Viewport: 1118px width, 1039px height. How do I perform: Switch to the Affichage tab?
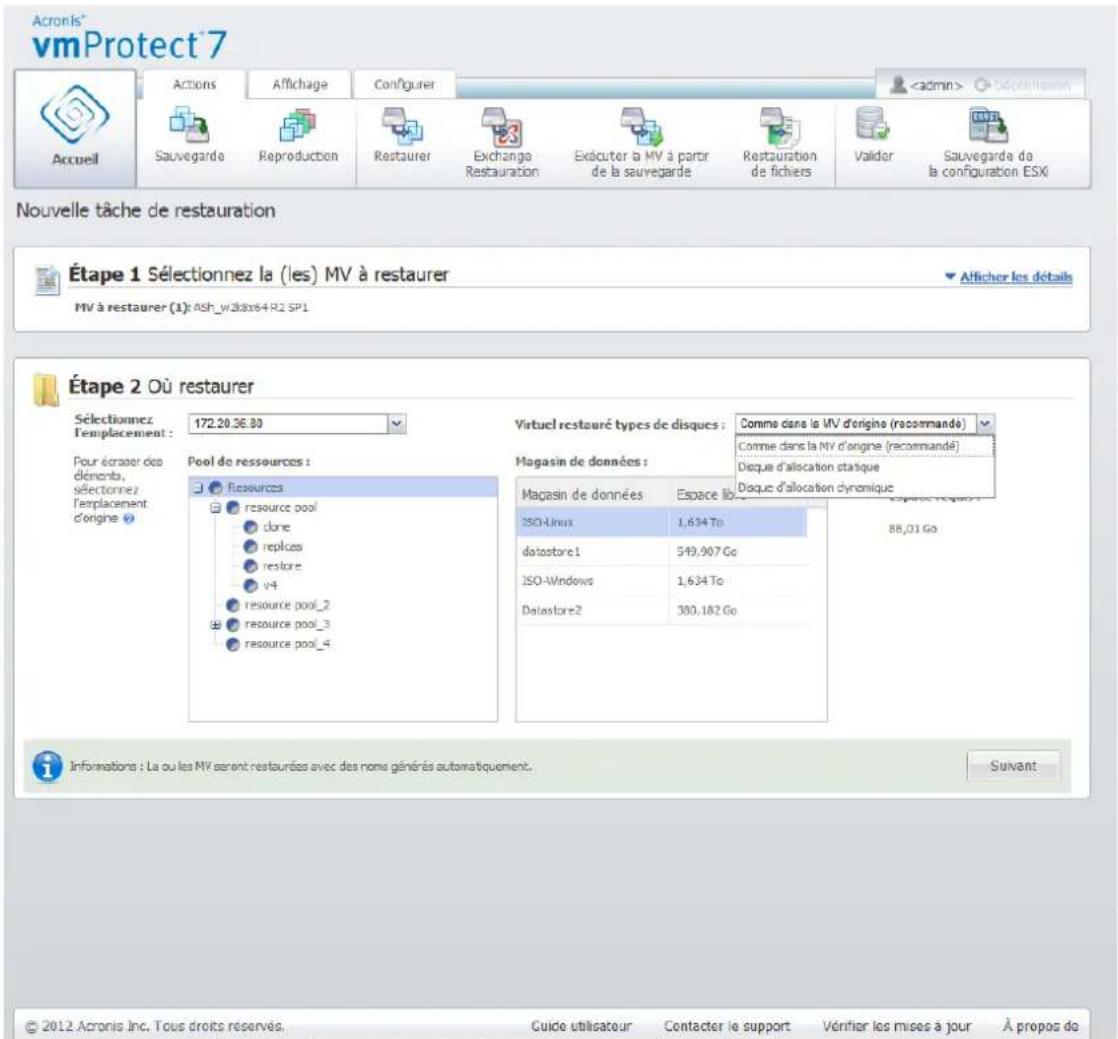click(x=299, y=84)
